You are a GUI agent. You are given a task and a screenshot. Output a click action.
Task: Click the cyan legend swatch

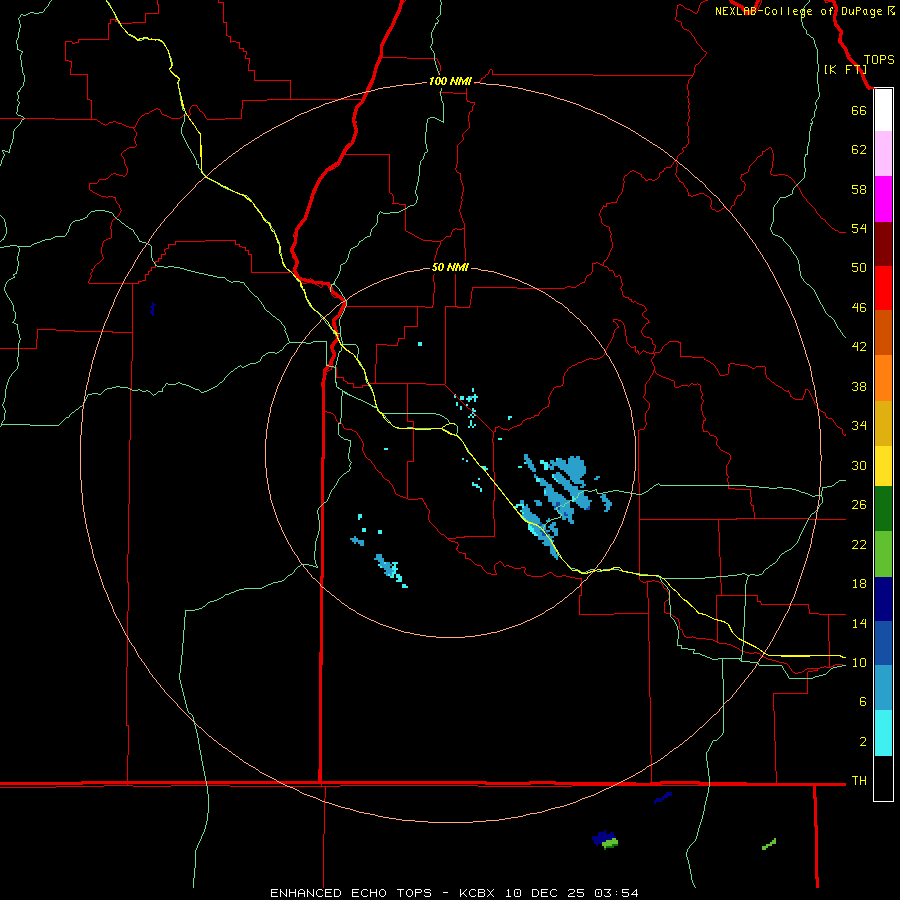coord(883,733)
